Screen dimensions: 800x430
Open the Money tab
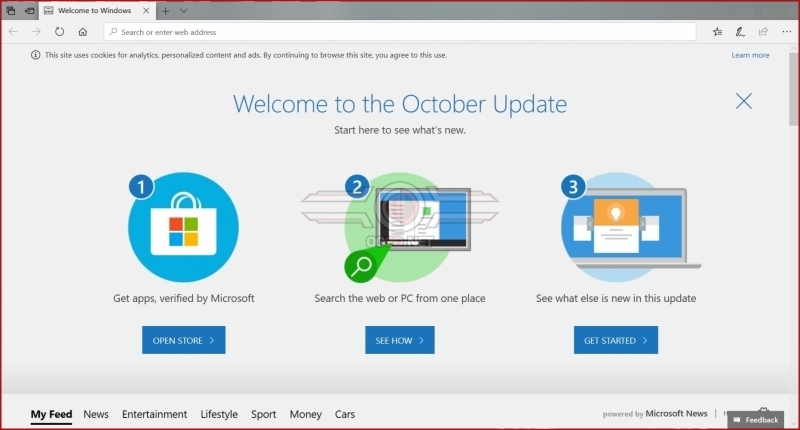(306, 414)
